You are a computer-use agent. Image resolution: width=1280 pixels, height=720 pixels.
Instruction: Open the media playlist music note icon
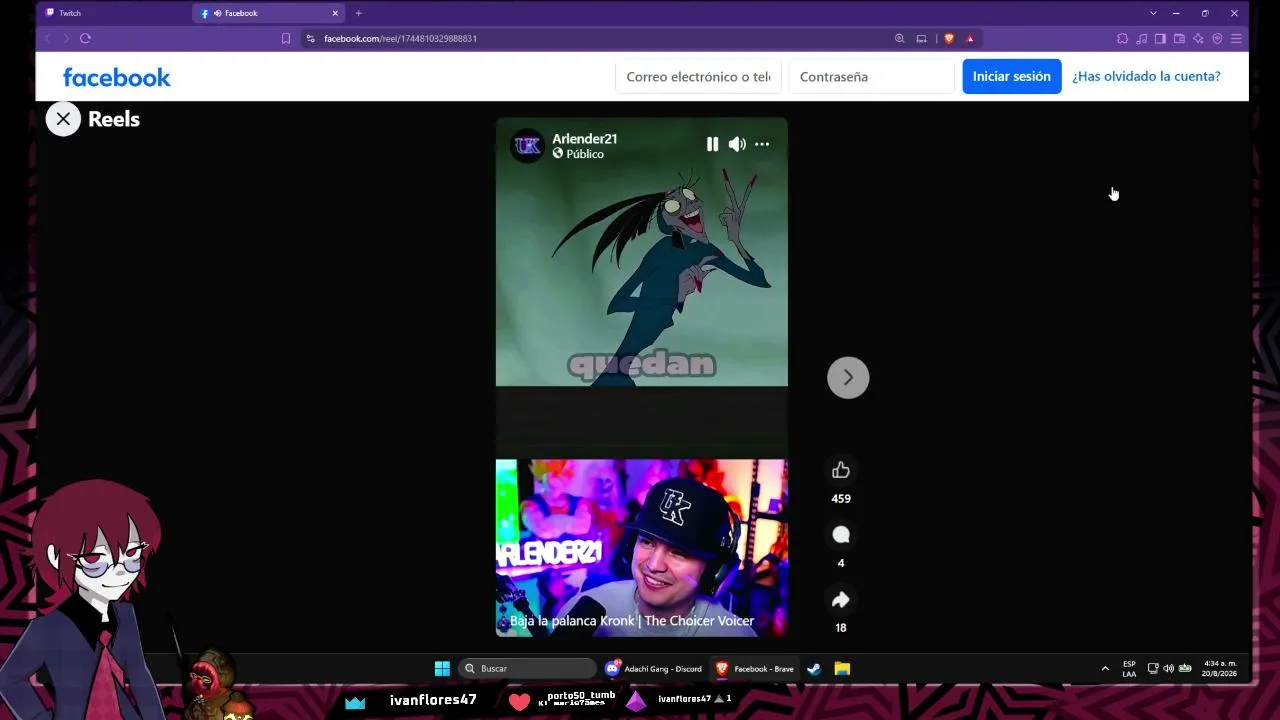click(x=1141, y=38)
